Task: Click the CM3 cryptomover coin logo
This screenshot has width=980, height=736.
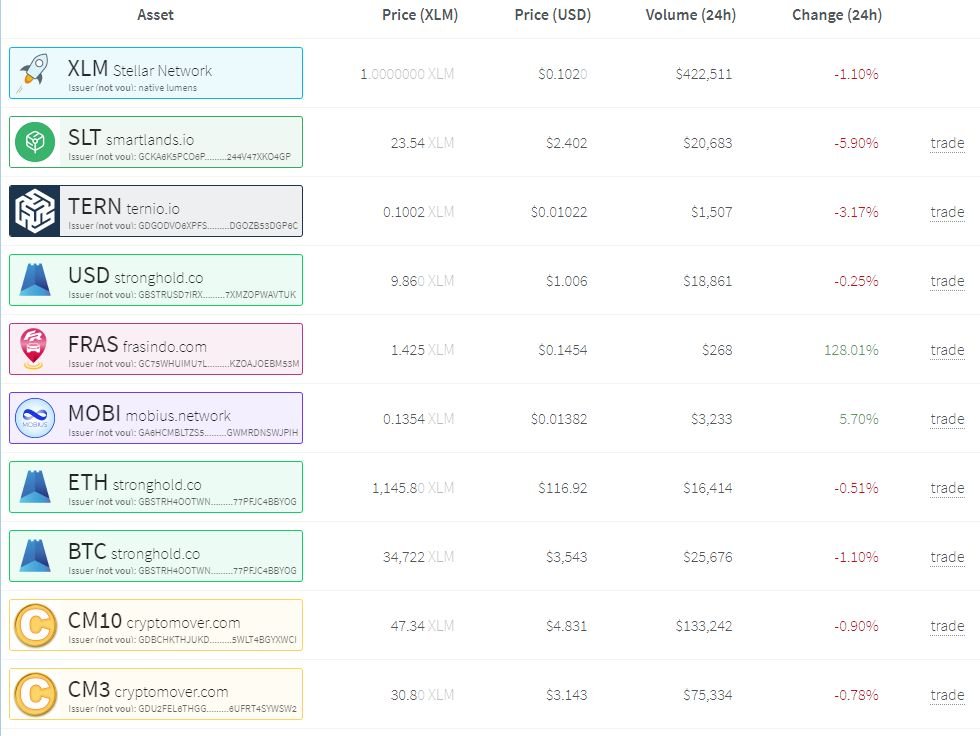Action: pos(36,694)
